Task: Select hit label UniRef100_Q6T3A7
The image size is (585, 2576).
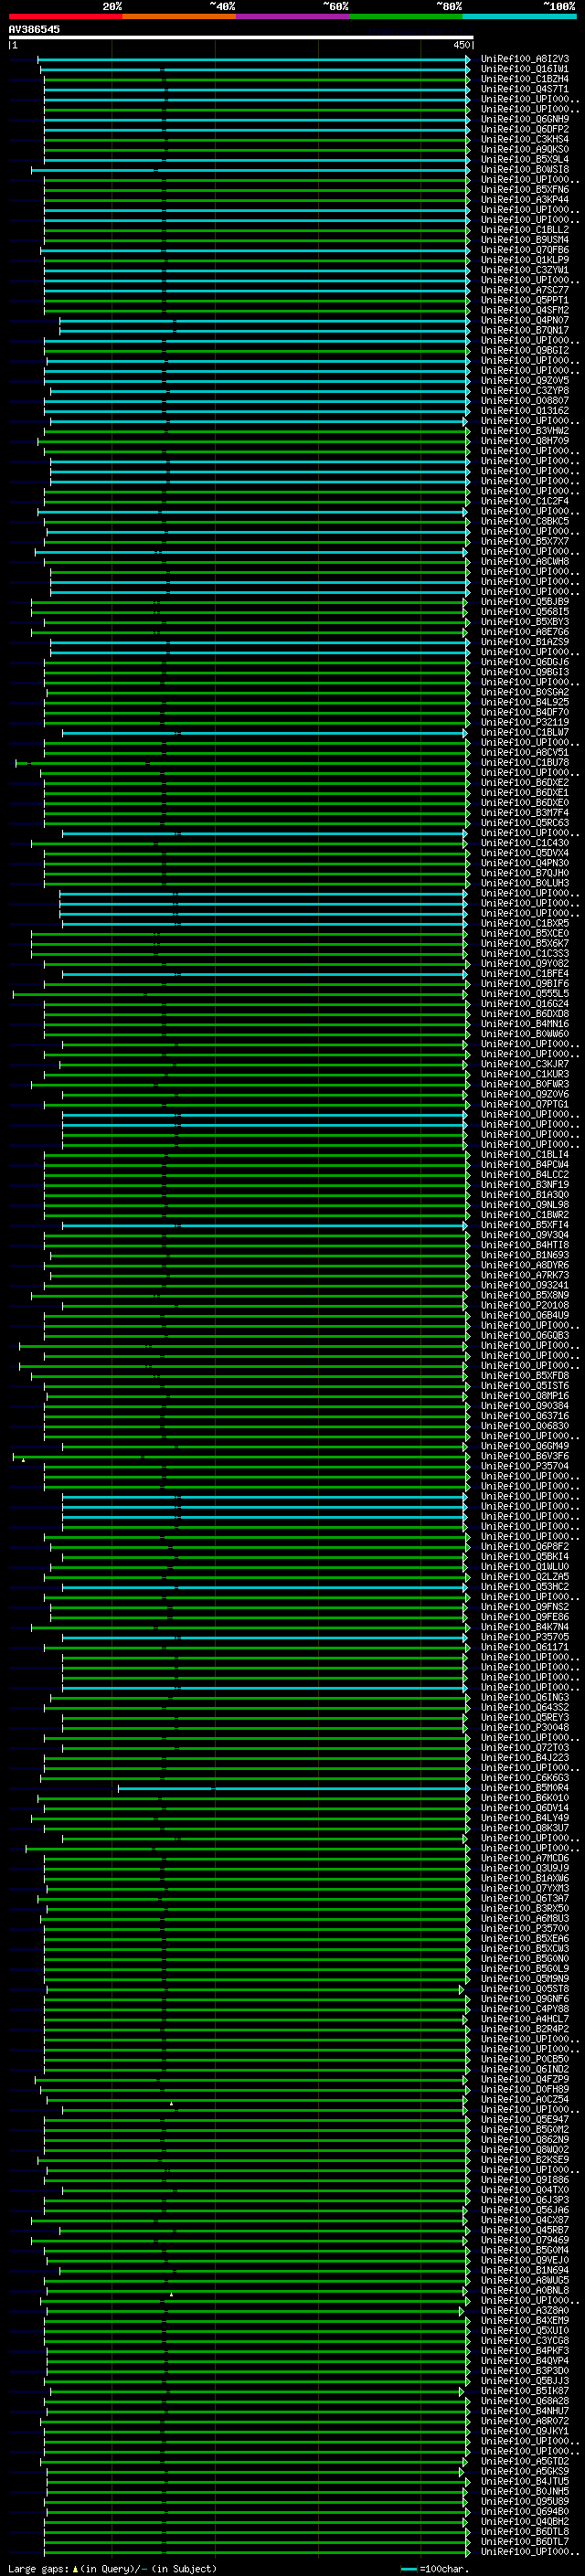Action: pos(525,1898)
